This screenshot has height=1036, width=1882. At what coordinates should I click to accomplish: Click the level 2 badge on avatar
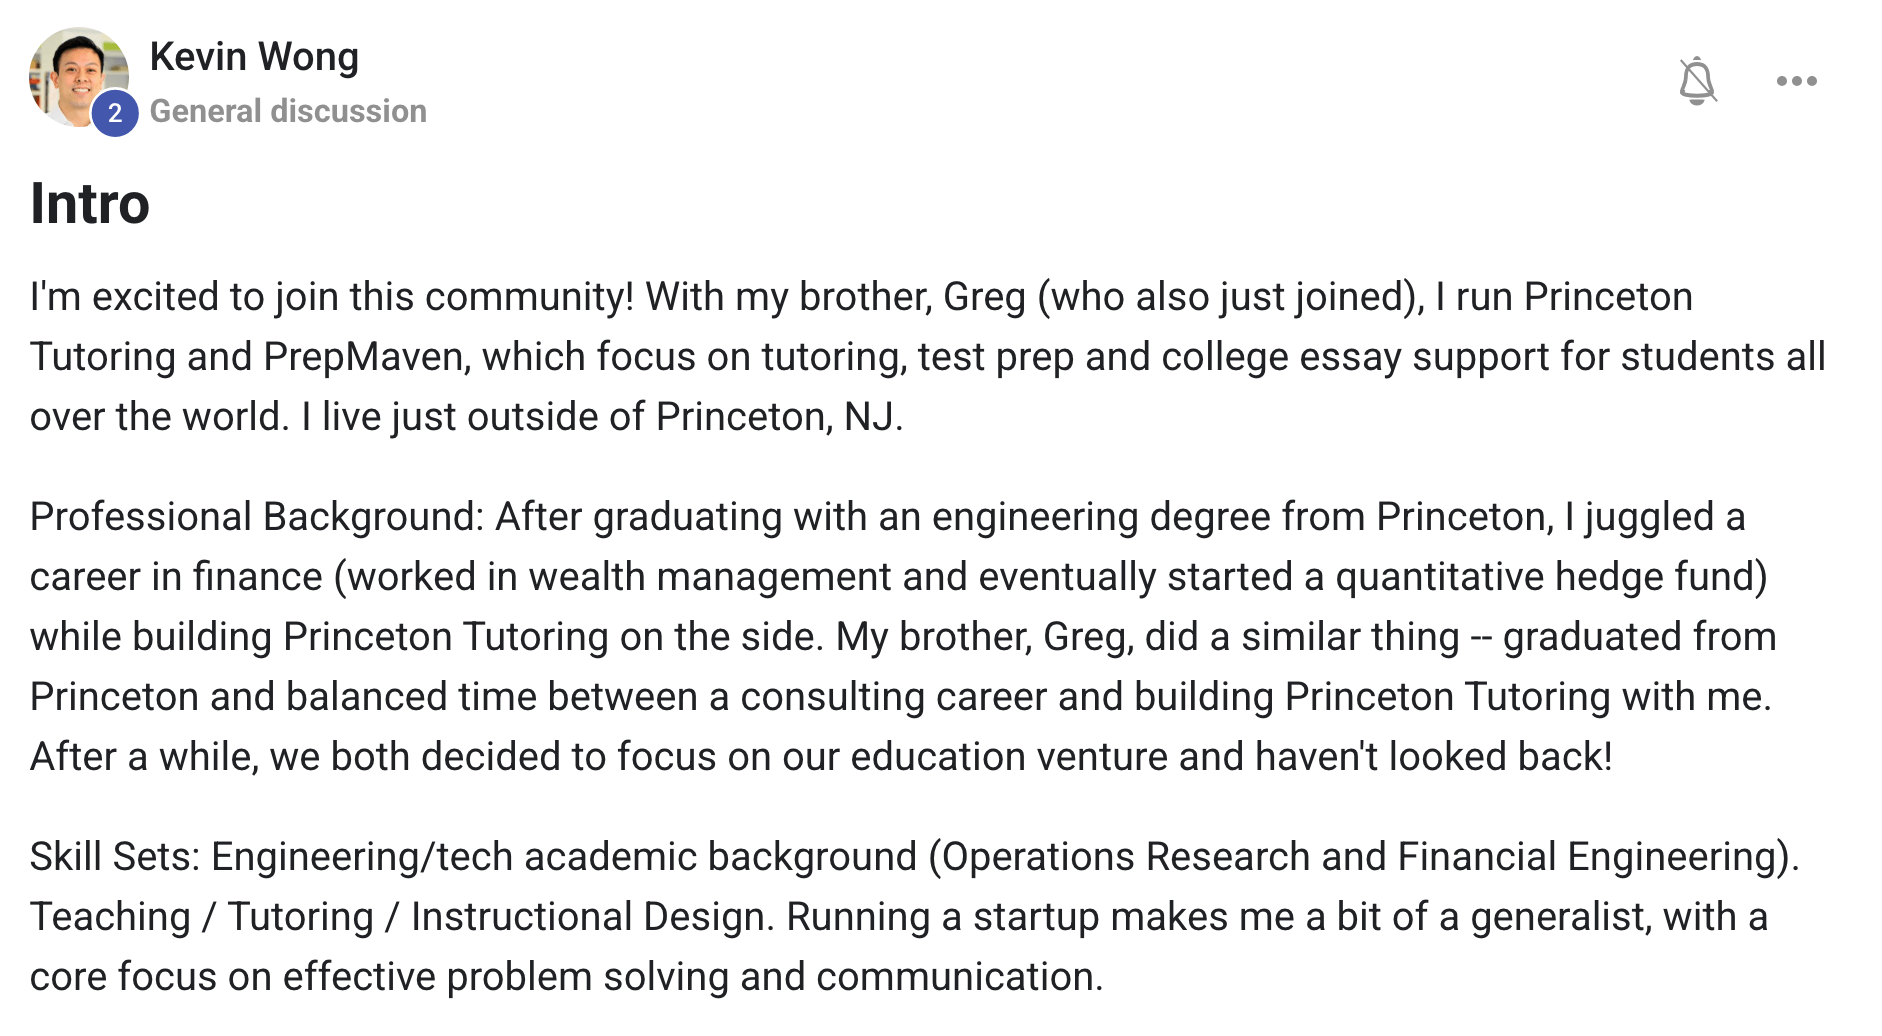coord(115,113)
